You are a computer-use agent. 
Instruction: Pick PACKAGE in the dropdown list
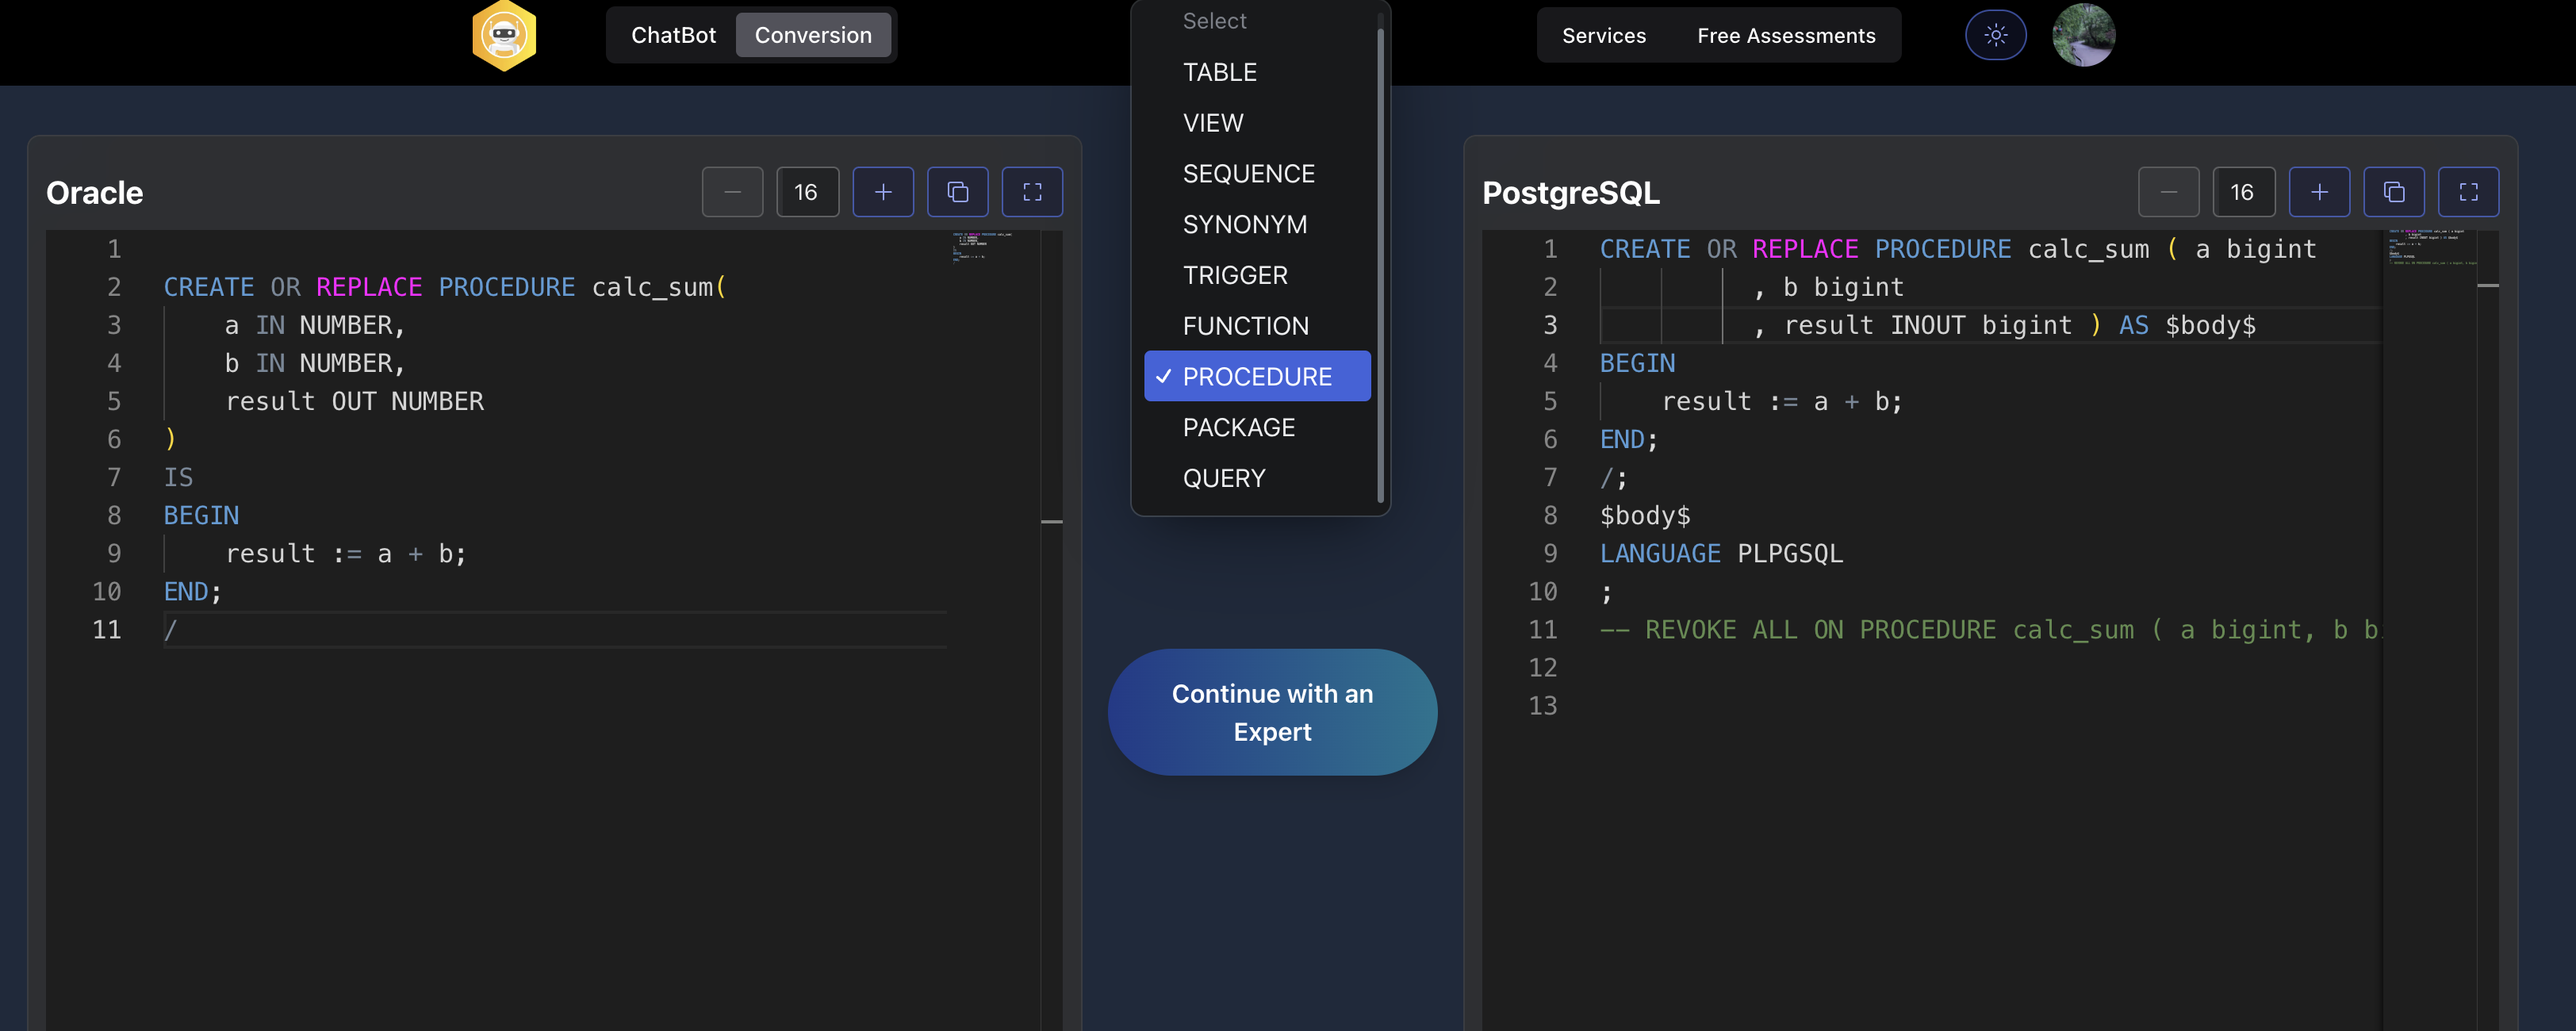point(1238,428)
